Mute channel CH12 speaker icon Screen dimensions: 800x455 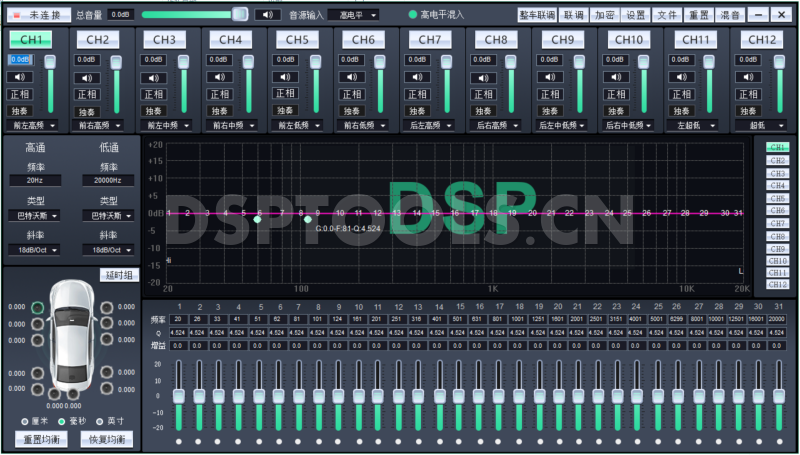click(748, 77)
